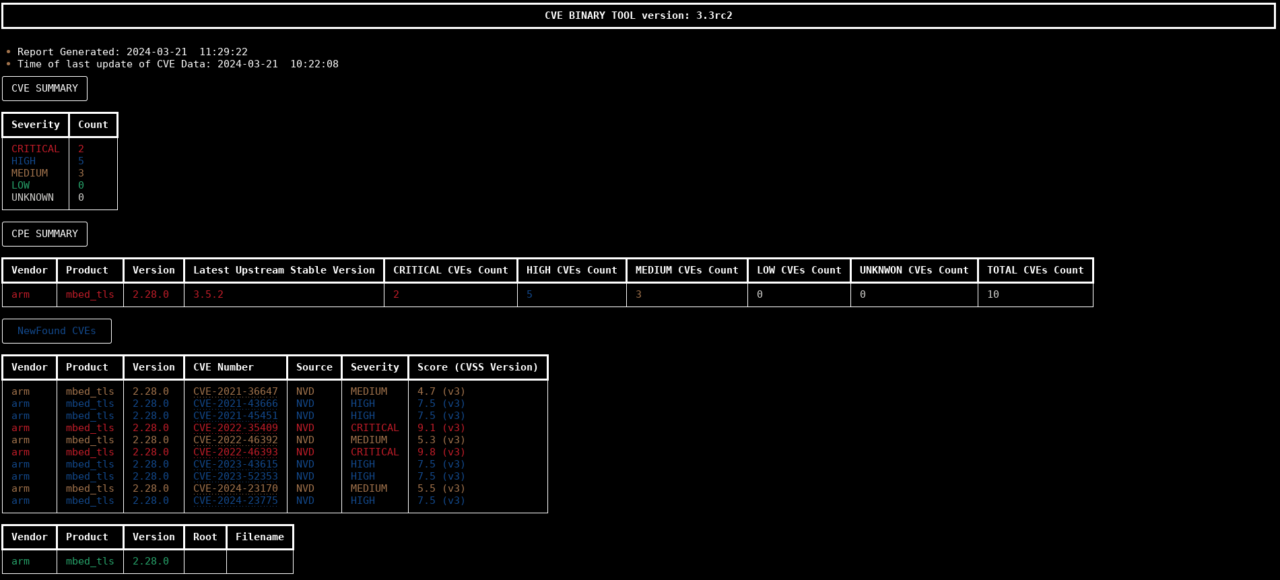Select the CRITICAL severity row
This screenshot has height=580, width=1280.
click(35, 148)
